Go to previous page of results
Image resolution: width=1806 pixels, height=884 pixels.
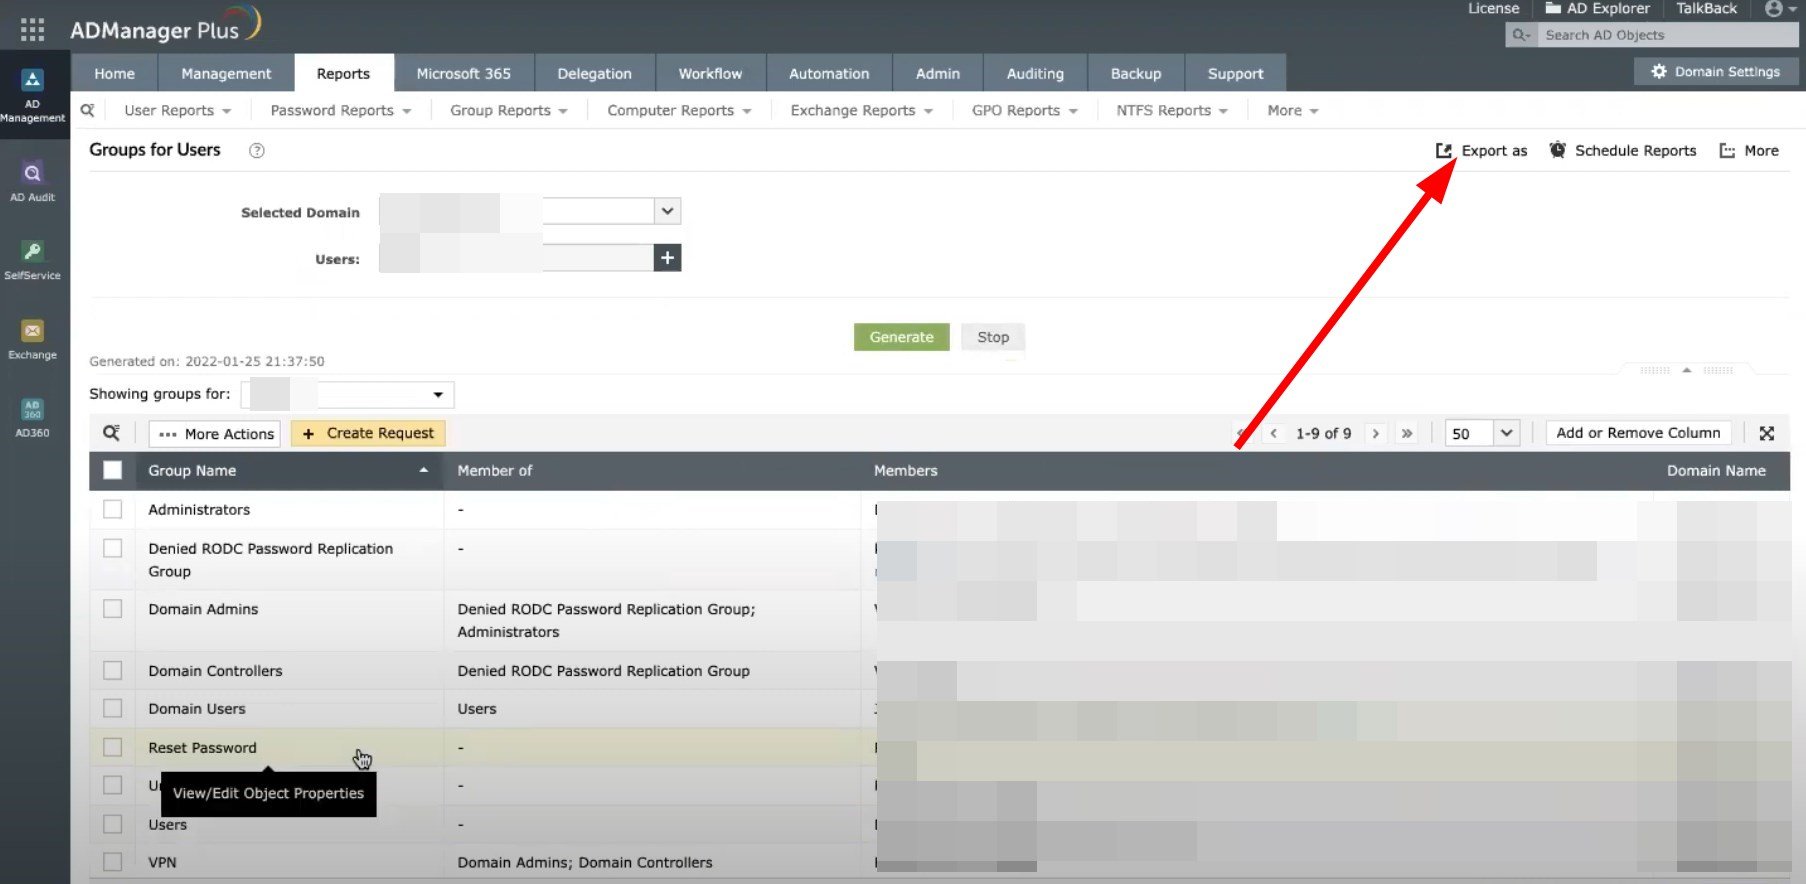pos(1273,433)
